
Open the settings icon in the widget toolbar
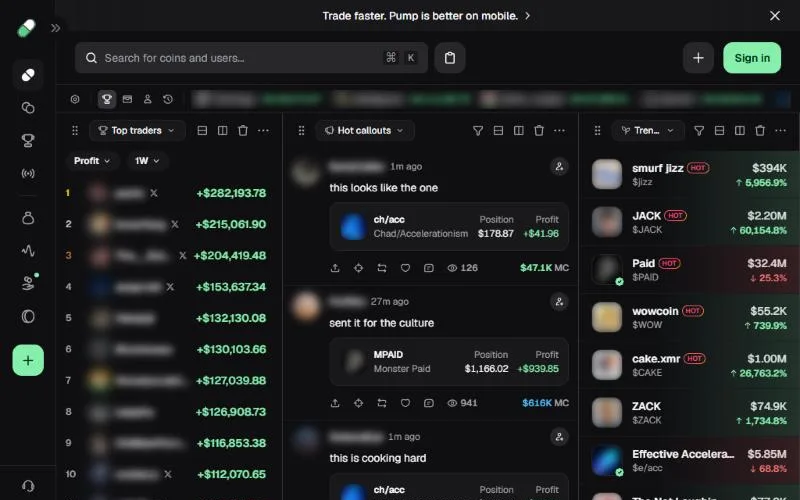coord(75,99)
